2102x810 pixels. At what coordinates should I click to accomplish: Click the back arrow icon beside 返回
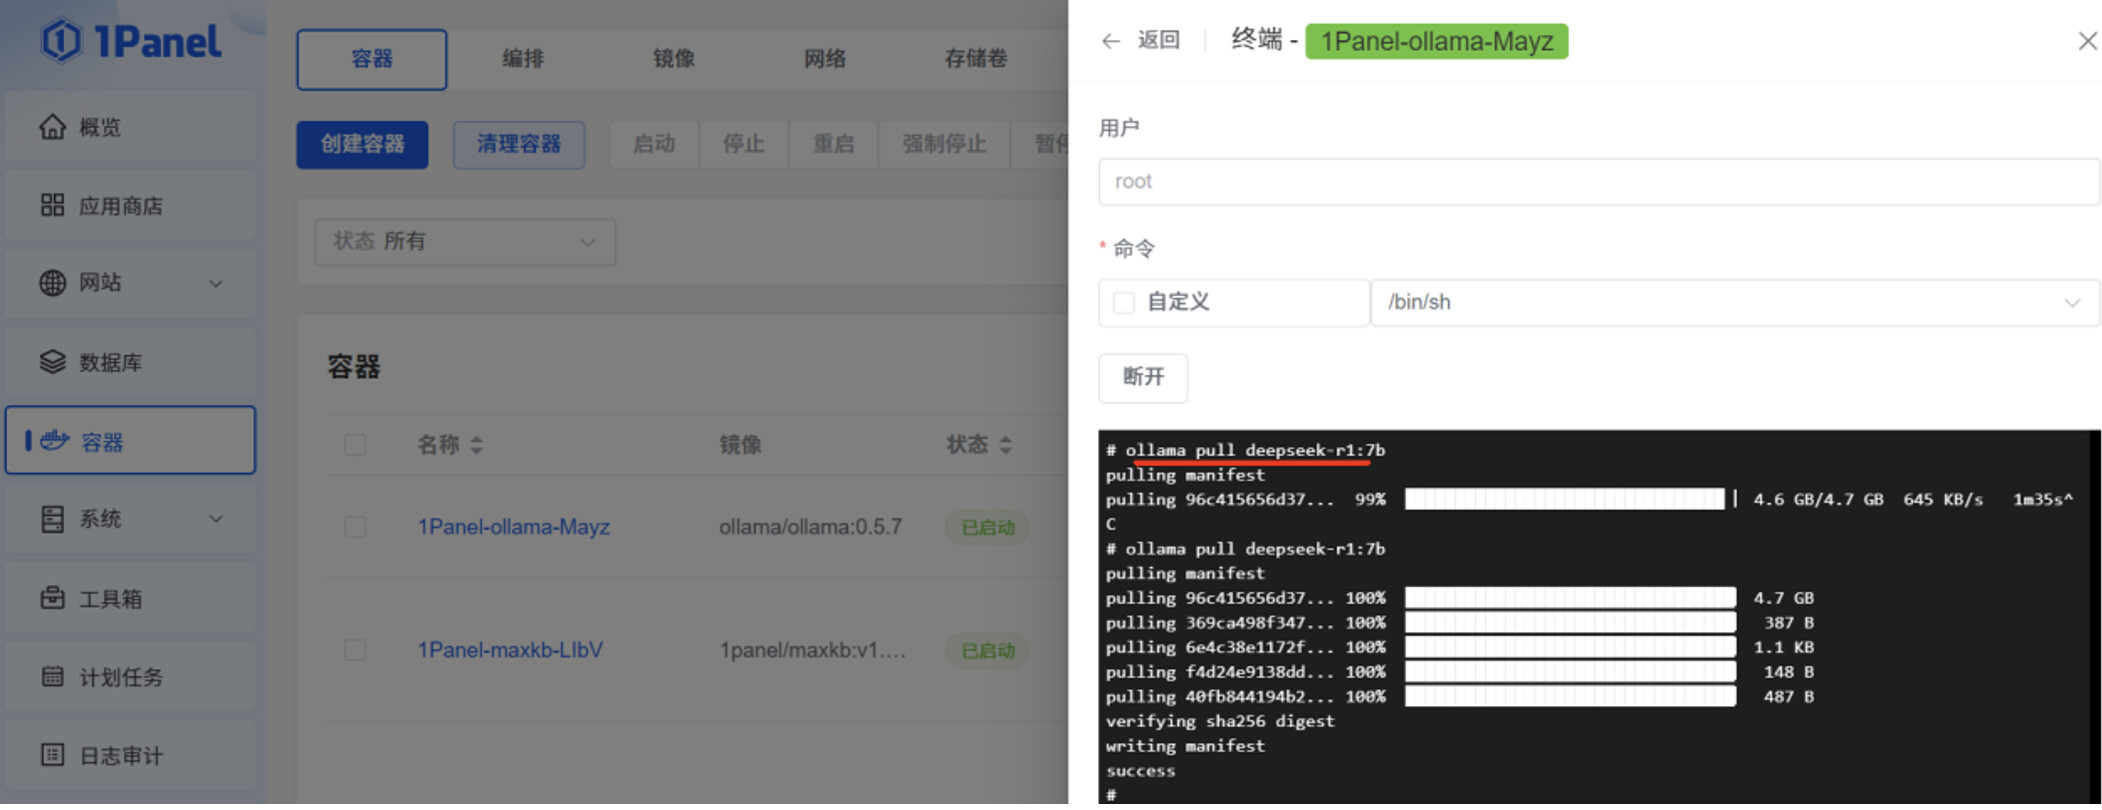1110,41
